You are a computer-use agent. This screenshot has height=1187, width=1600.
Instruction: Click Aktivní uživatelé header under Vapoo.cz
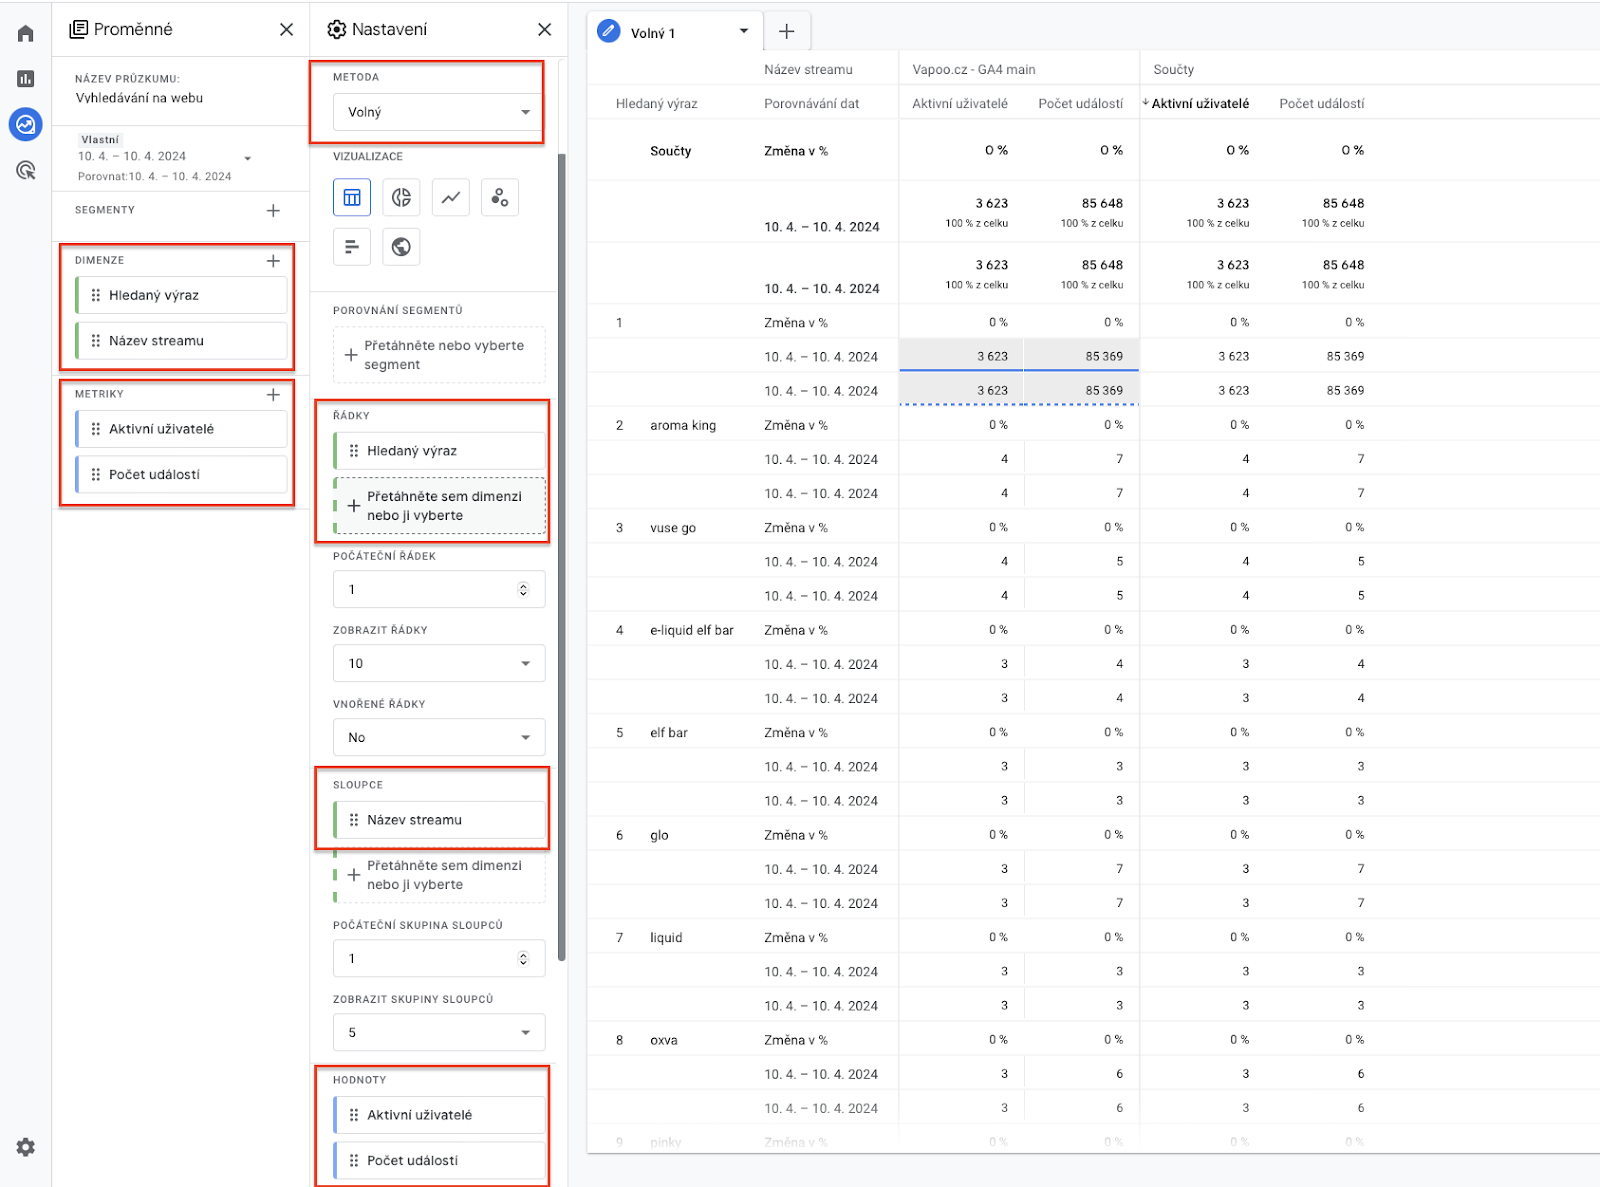pyautogui.click(x=960, y=104)
